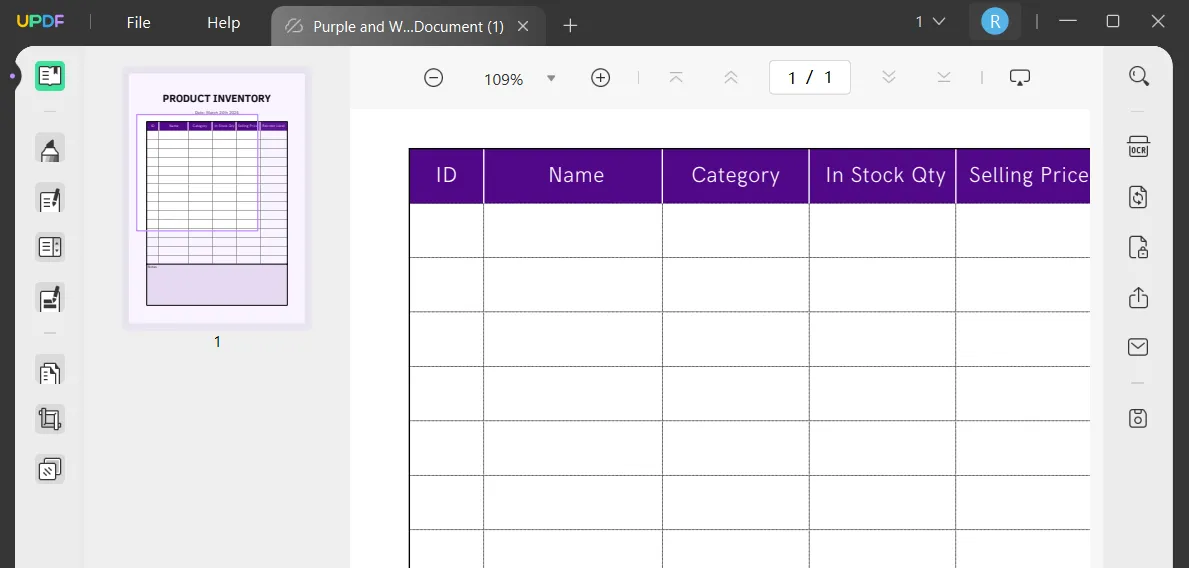Click the zoom in plus icon
This screenshot has width=1189, height=568.
pyautogui.click(x=601, y=77)
